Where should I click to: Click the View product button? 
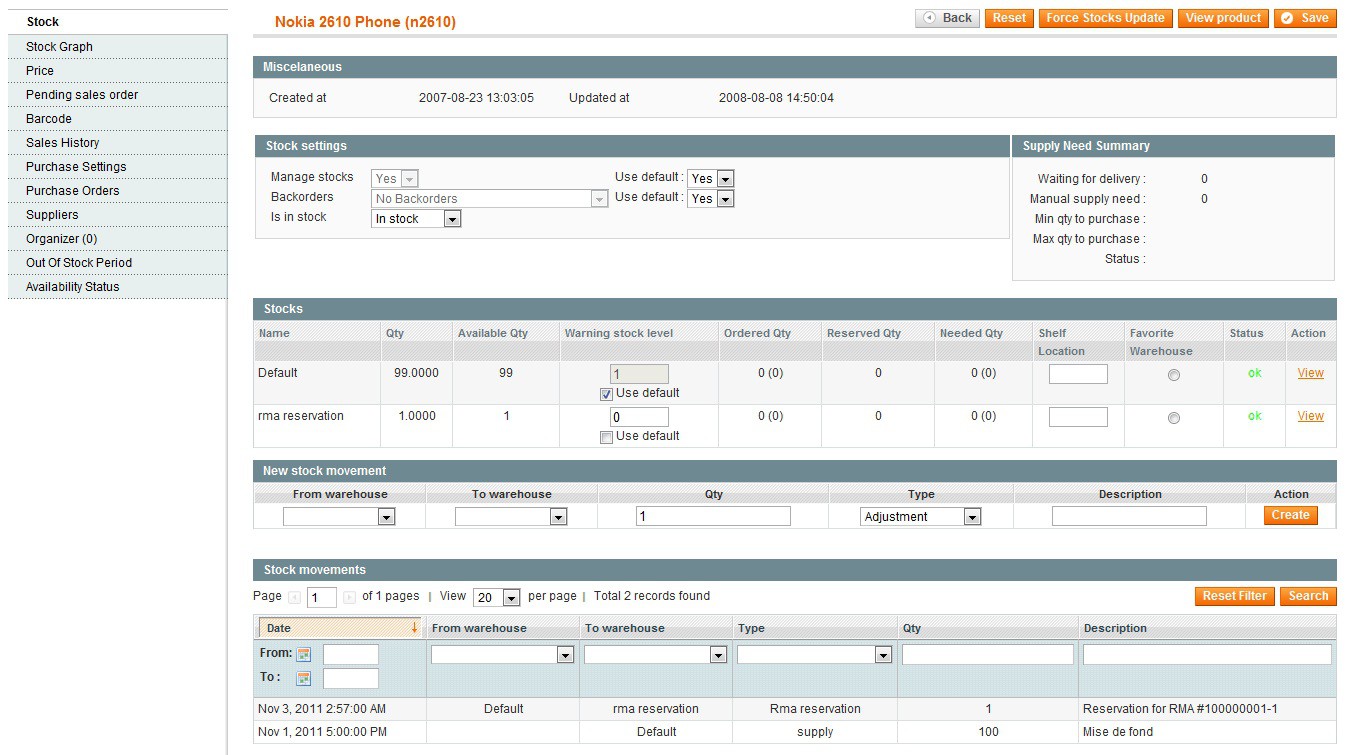tap(1223, 18)
